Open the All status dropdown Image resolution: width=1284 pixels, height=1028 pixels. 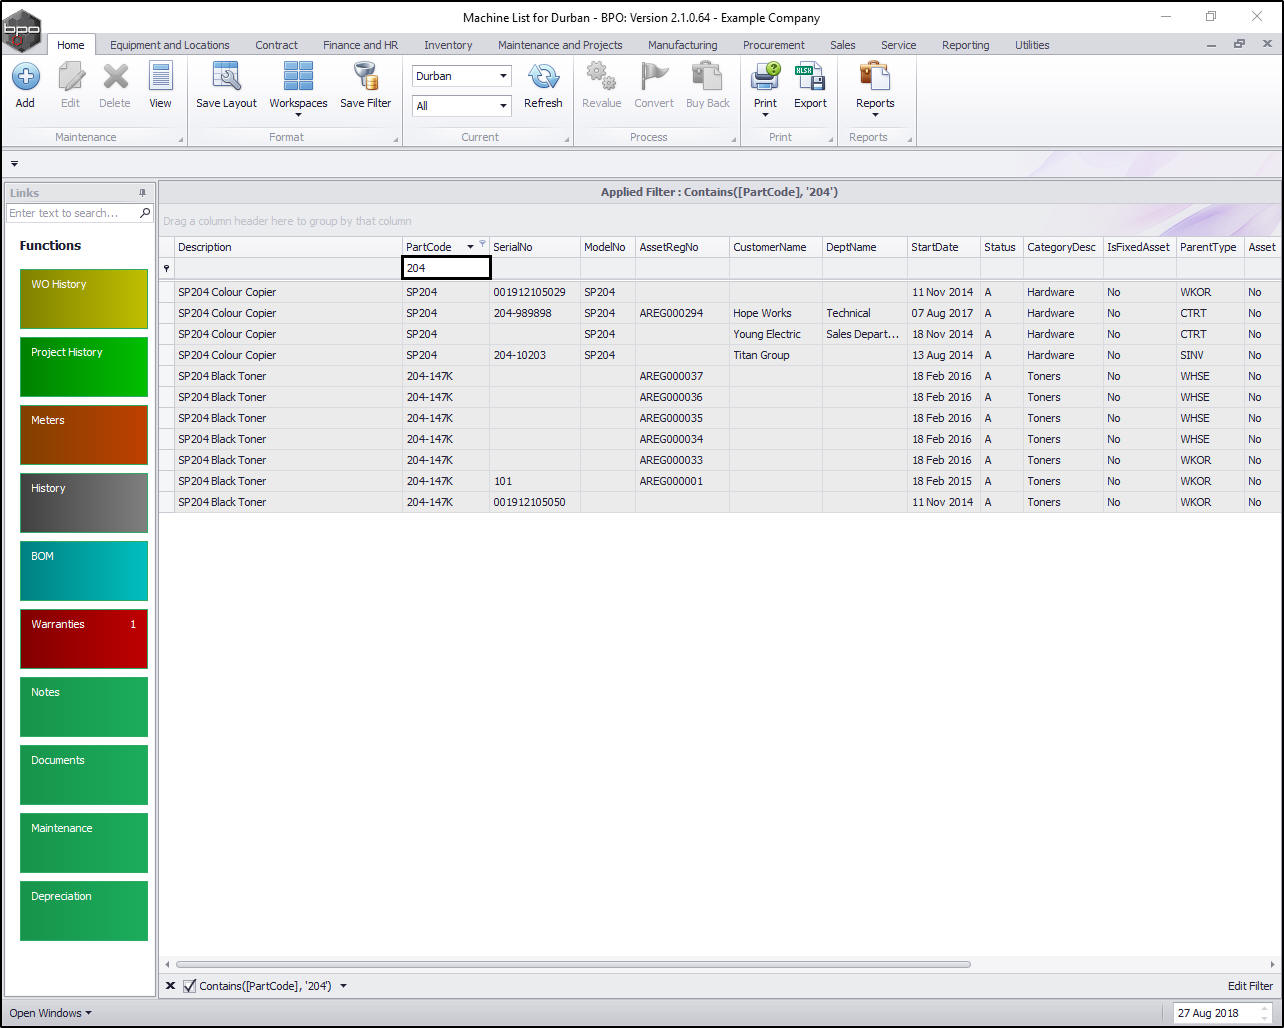tap(503, 106)
